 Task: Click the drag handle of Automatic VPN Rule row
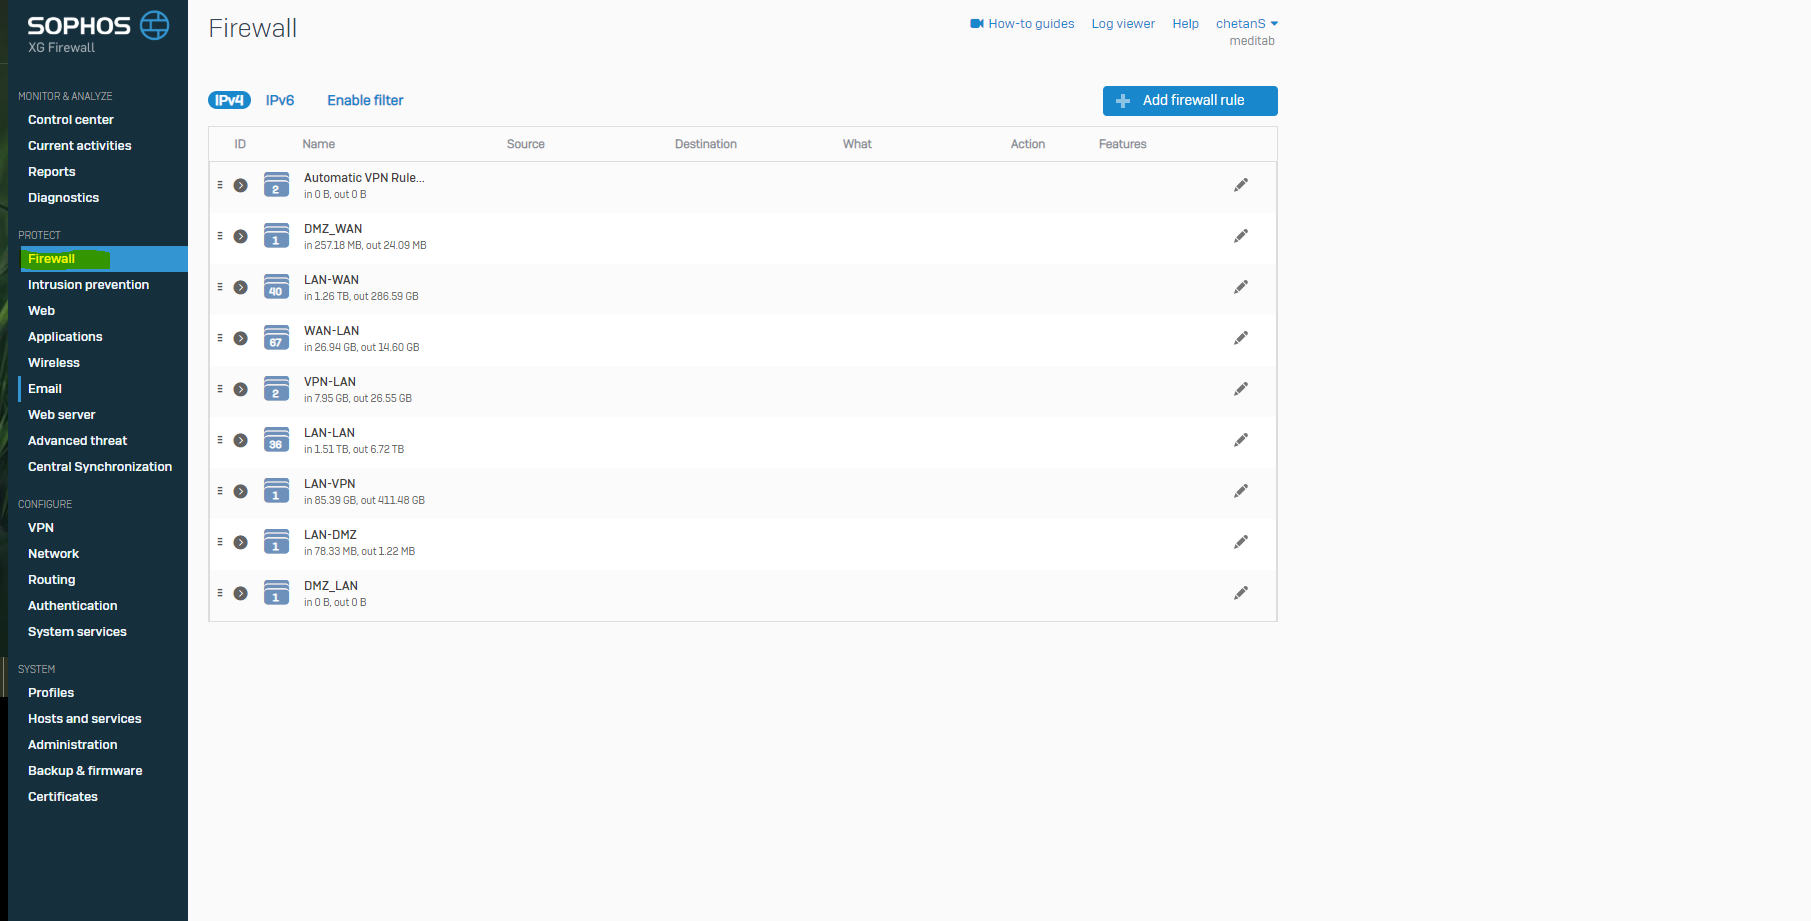coord(220,185)
